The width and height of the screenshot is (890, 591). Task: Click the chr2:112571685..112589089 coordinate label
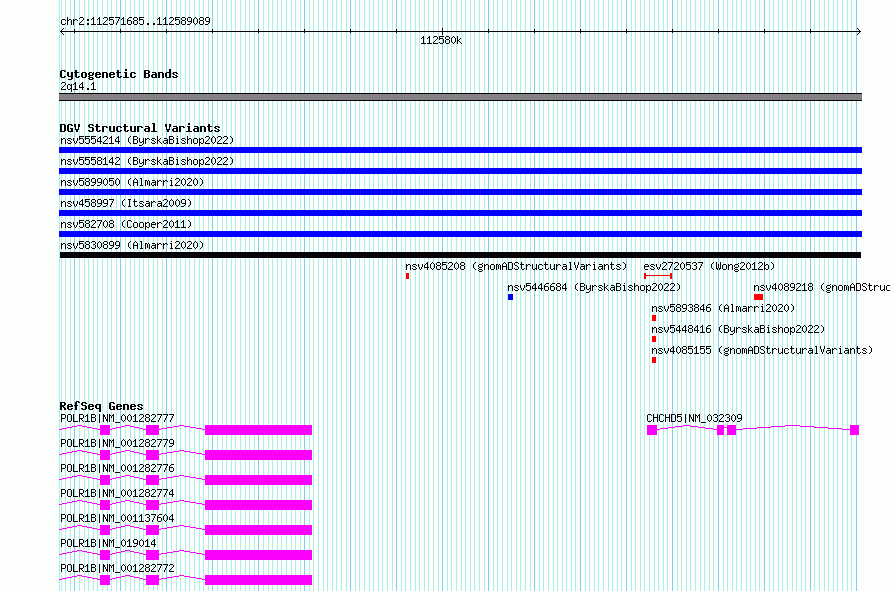[135, 21]
